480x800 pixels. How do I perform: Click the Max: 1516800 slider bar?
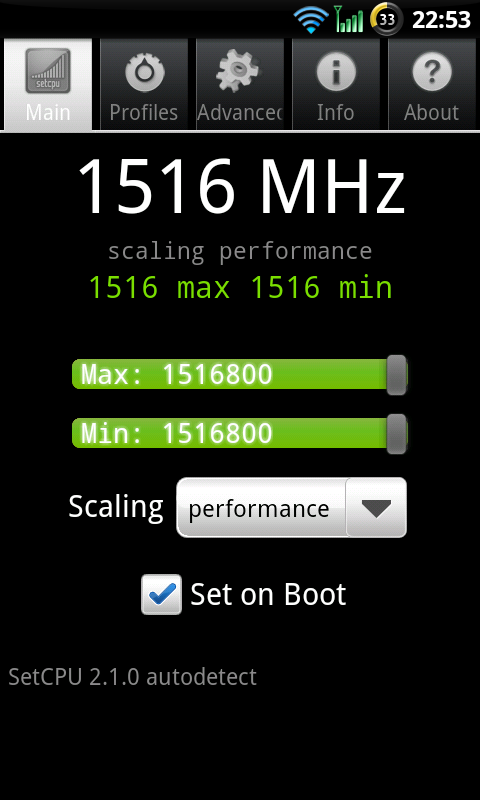coord(240,374)
